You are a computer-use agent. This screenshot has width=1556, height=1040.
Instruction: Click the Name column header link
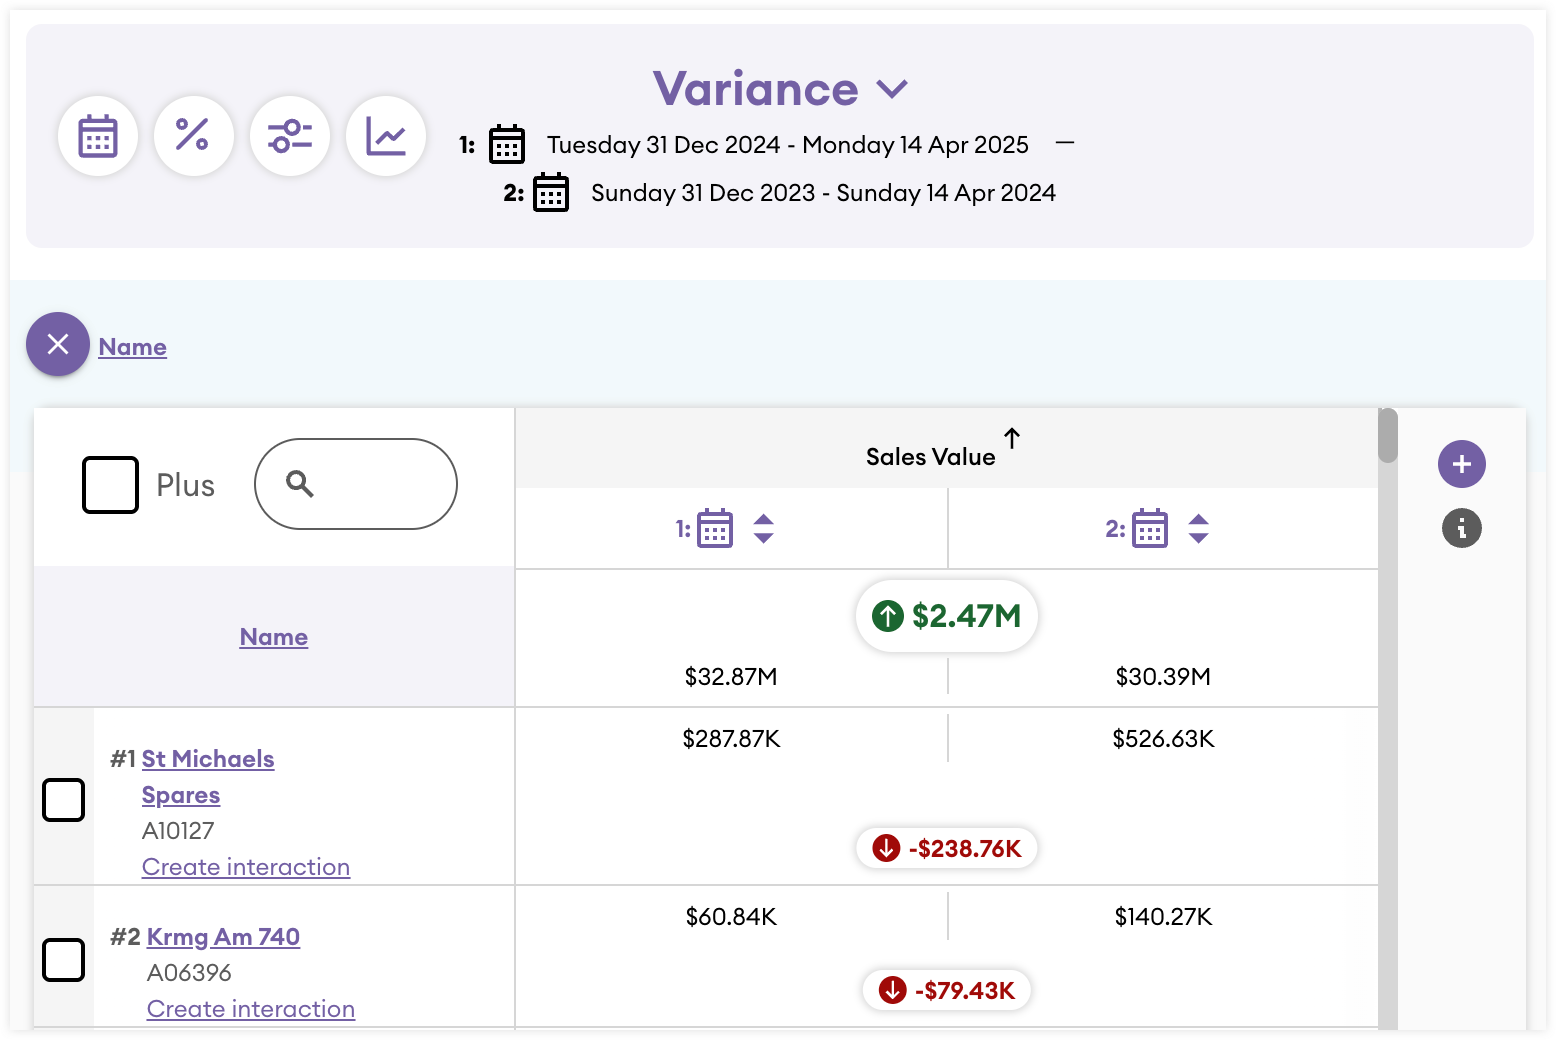coord(273,637)
